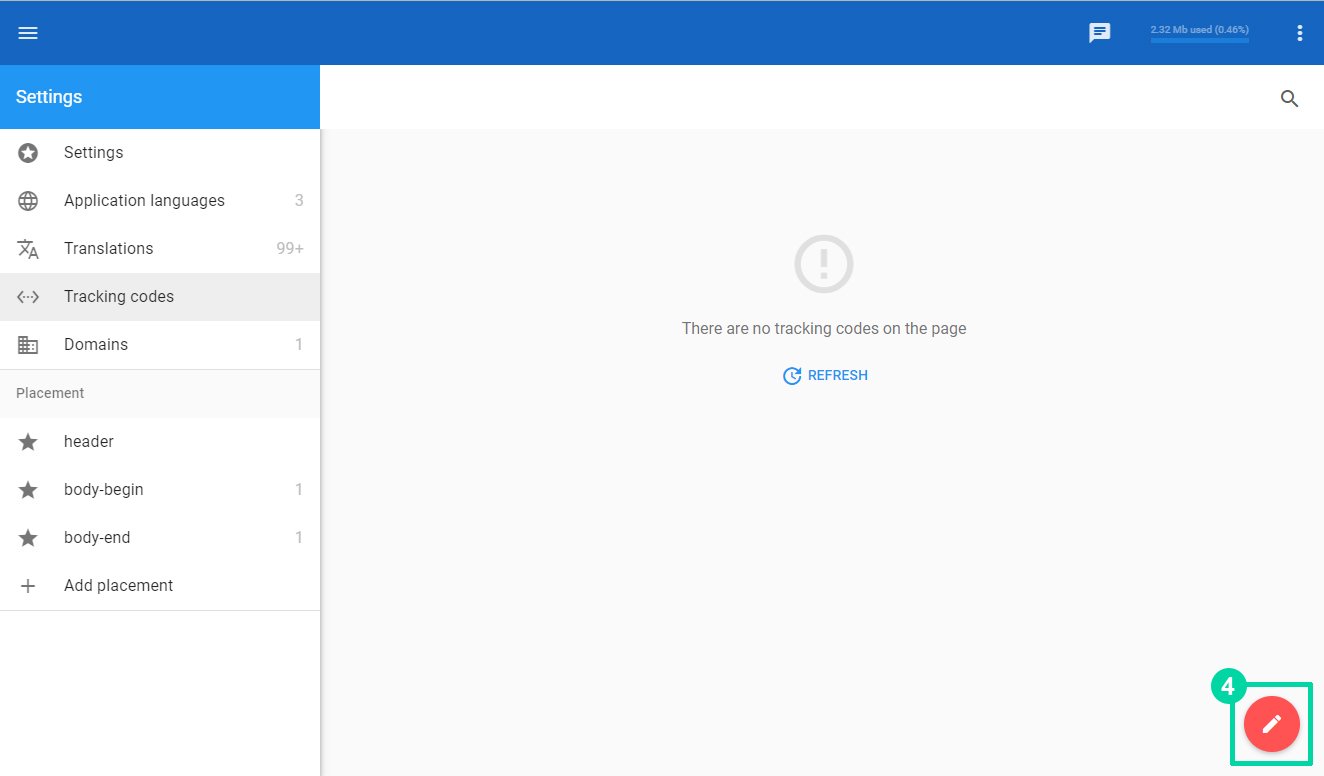Click the circular refresh arrow icon
The height and width of the screenshot is (776, 1324).
point(792,376)
